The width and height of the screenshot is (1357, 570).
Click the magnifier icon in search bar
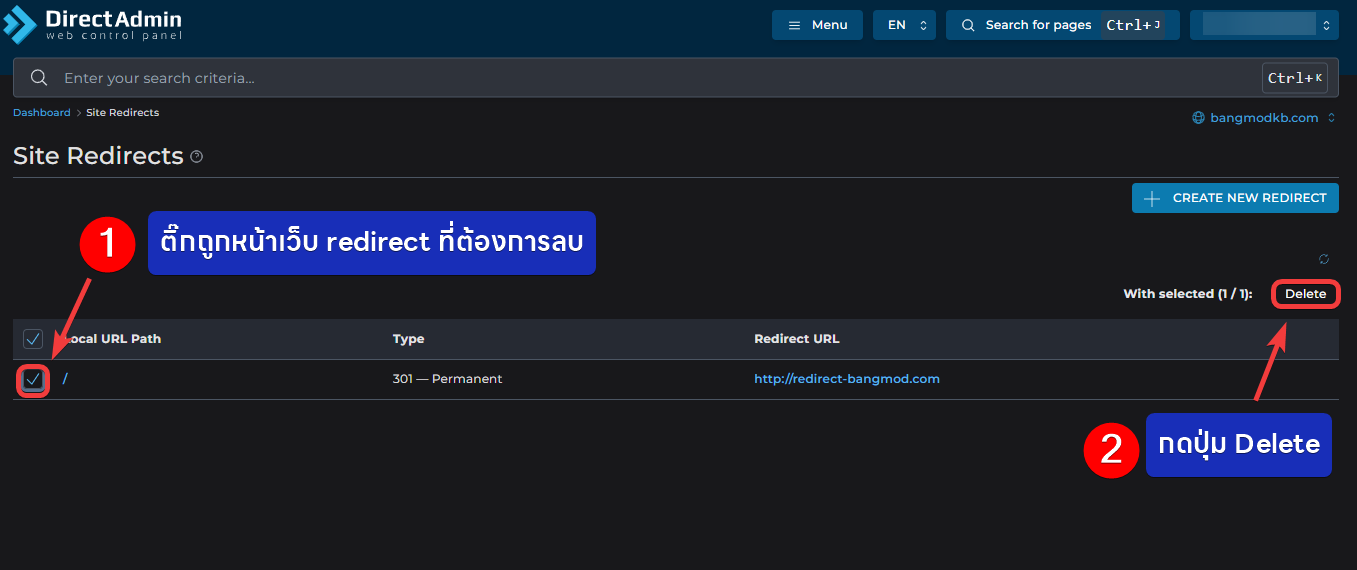pyautogui.click(x=39, y=78)
